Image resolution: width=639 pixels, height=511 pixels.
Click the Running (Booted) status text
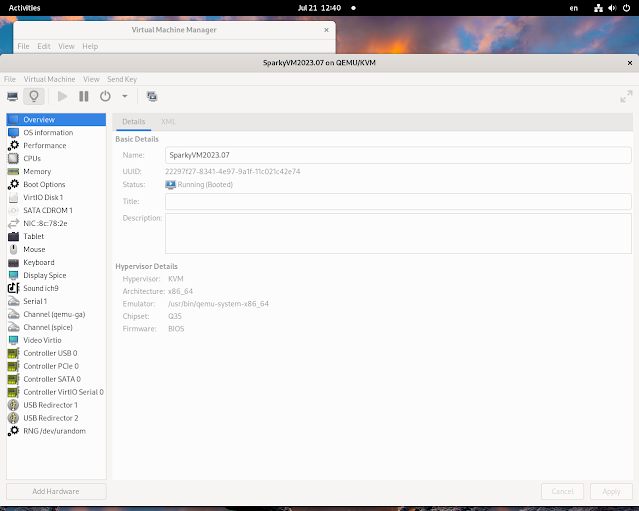[x=205, y=185]
